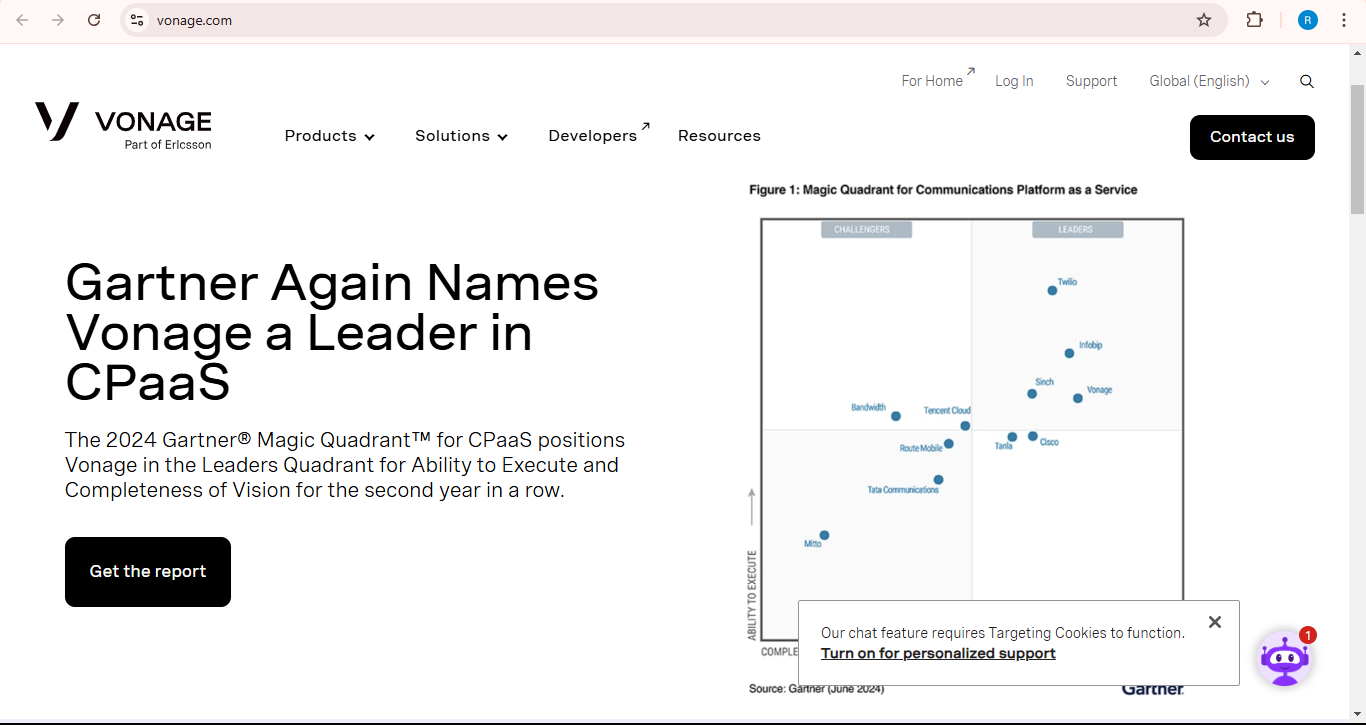1366x725 pixels.
Task: Open the browser extensions puzzle icon
Action: click(1254, 20)
